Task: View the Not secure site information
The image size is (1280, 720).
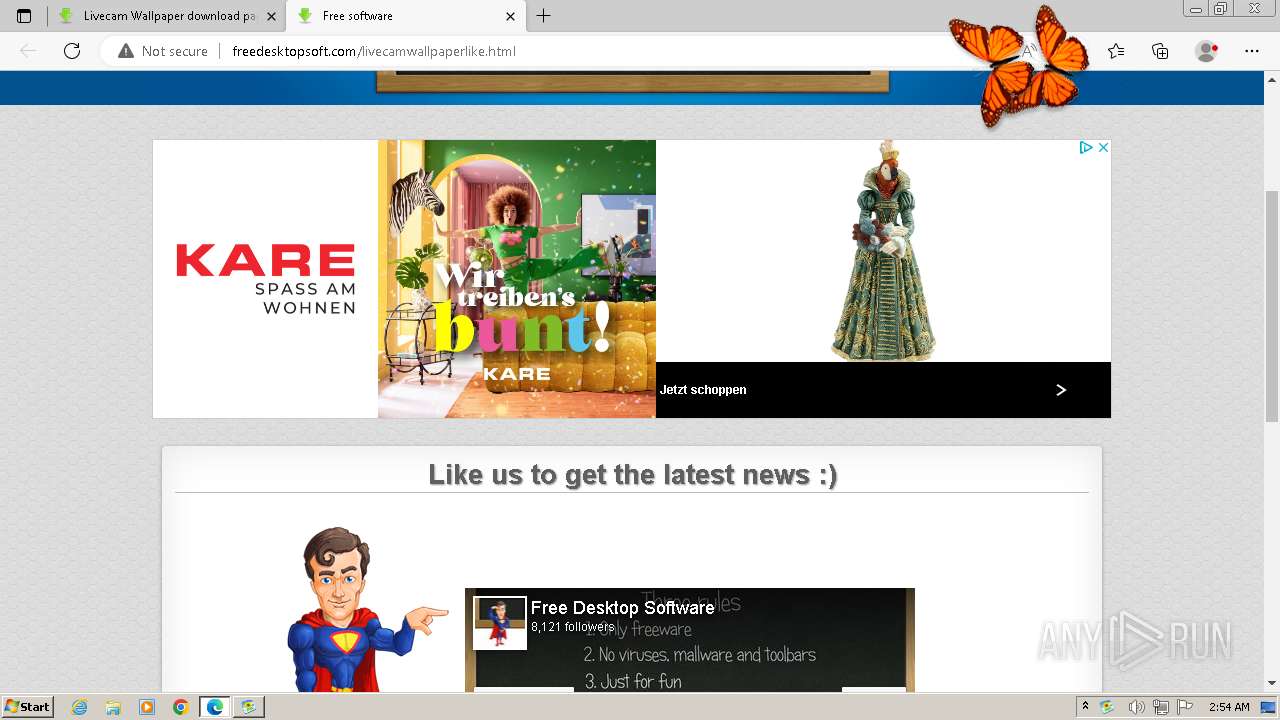Action: coord(163,51)
